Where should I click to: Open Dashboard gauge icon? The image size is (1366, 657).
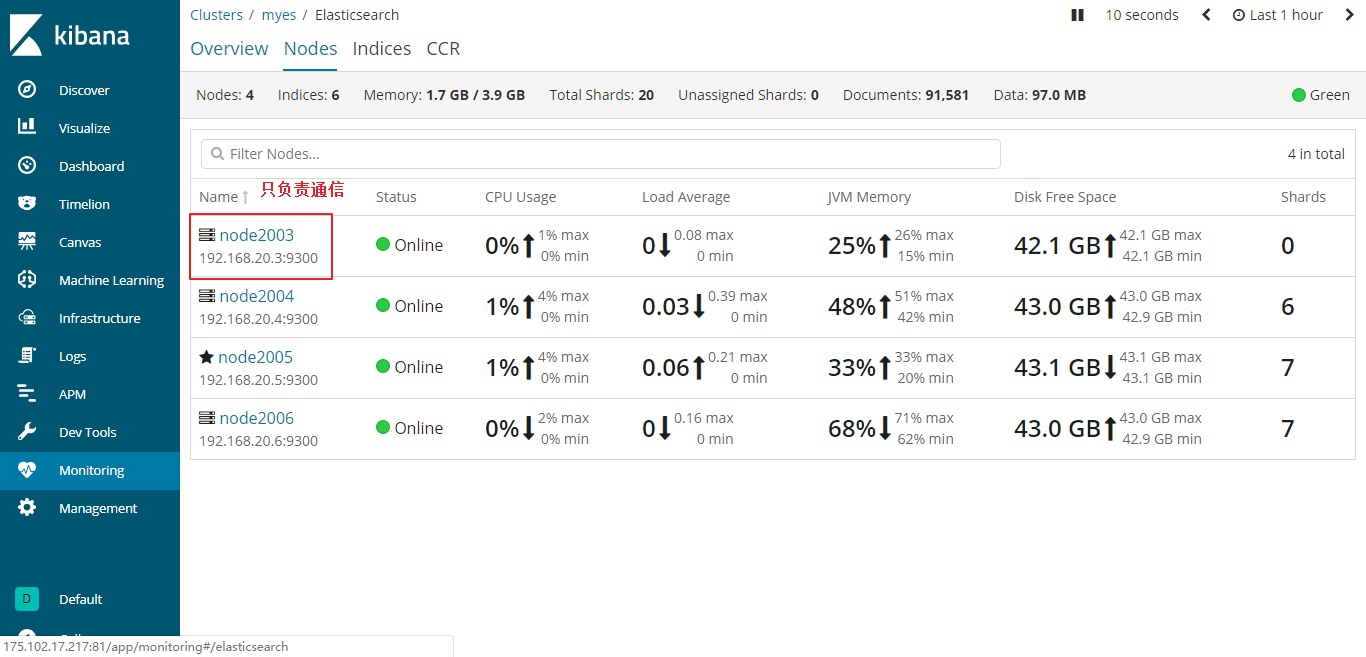[x=27, y=166]
